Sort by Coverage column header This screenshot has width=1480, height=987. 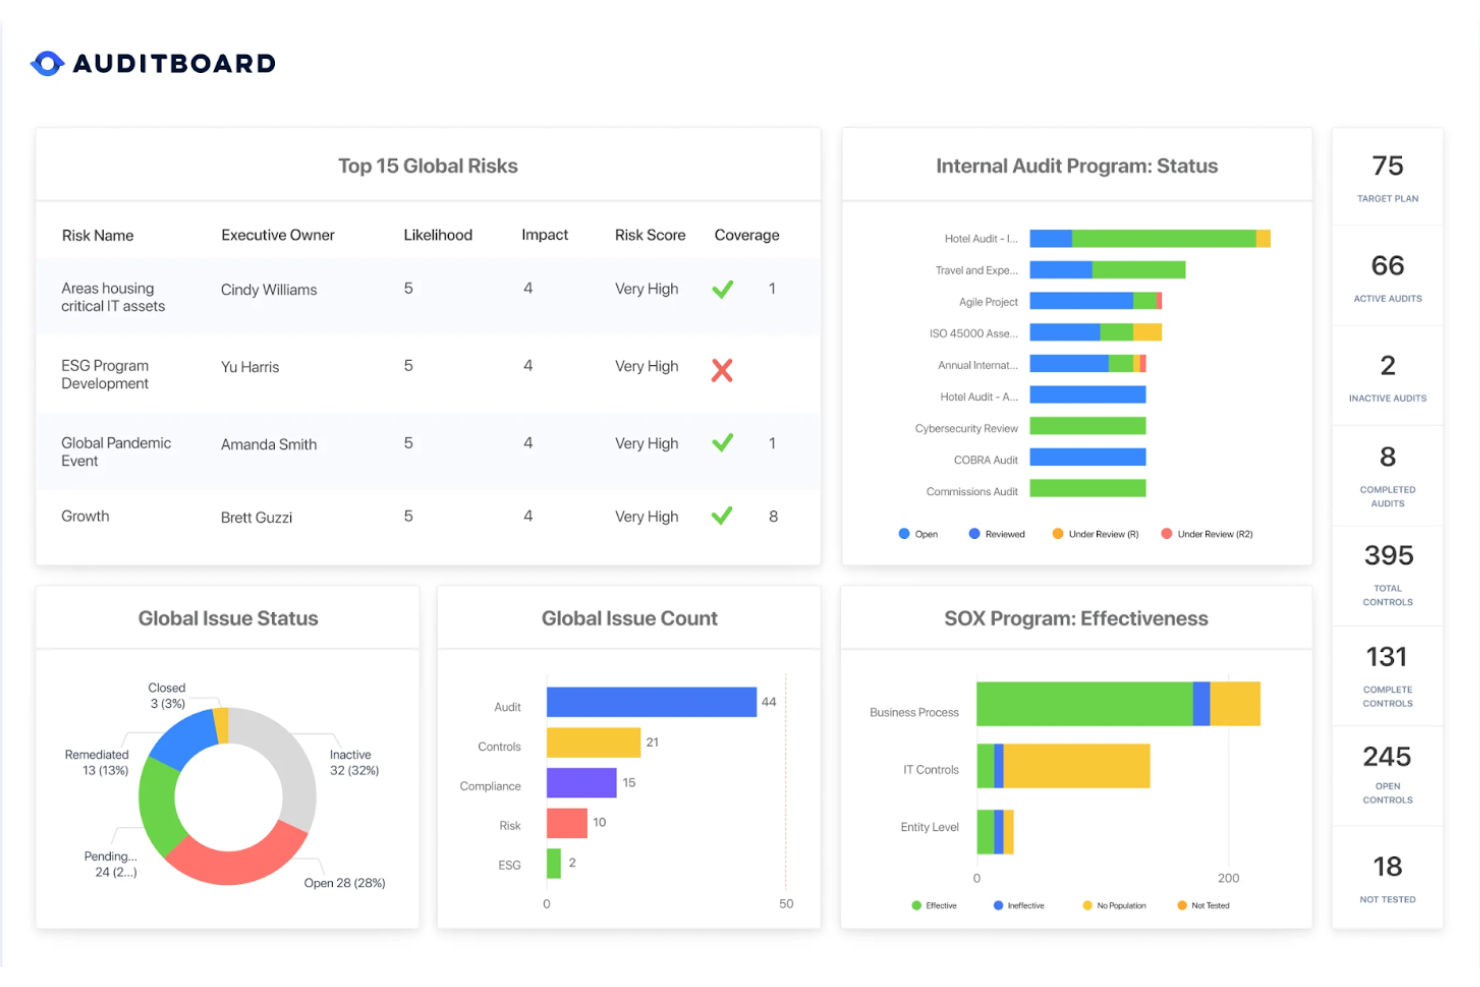coord(747,235)
